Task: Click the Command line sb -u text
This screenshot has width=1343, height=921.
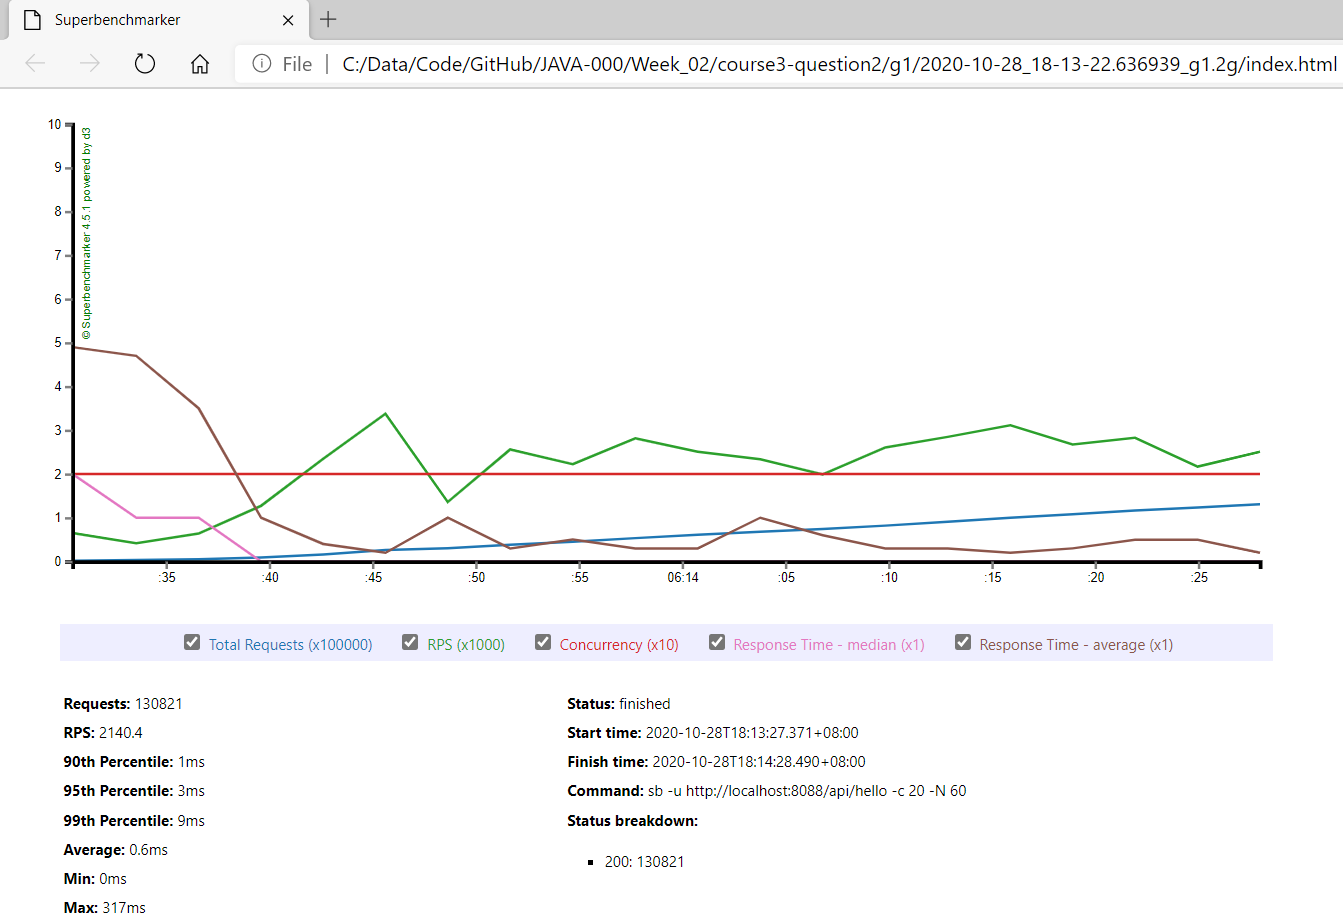Action: pyautogui.click(x=807, y=791)
